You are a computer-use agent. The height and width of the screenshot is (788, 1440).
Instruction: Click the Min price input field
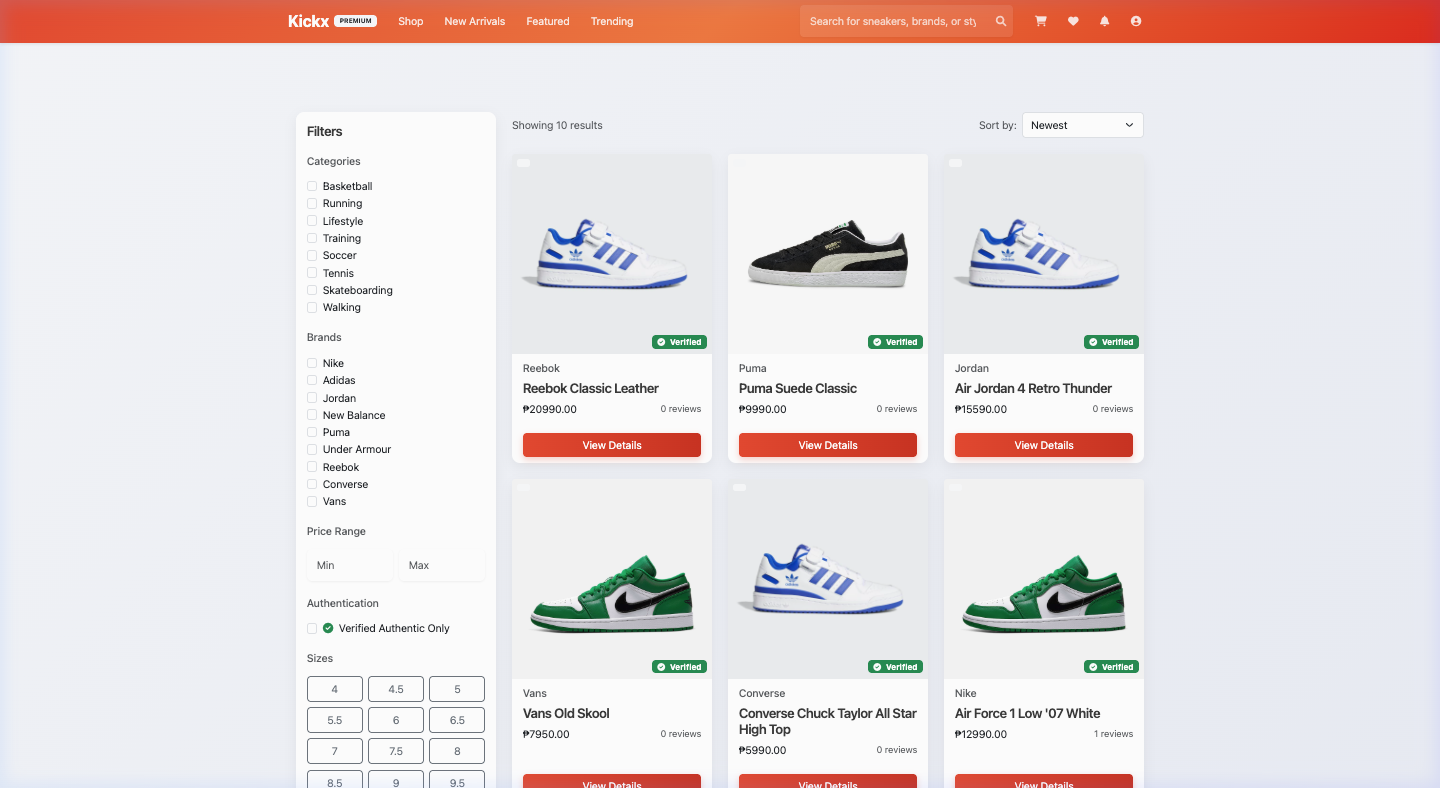coord(350,565)
